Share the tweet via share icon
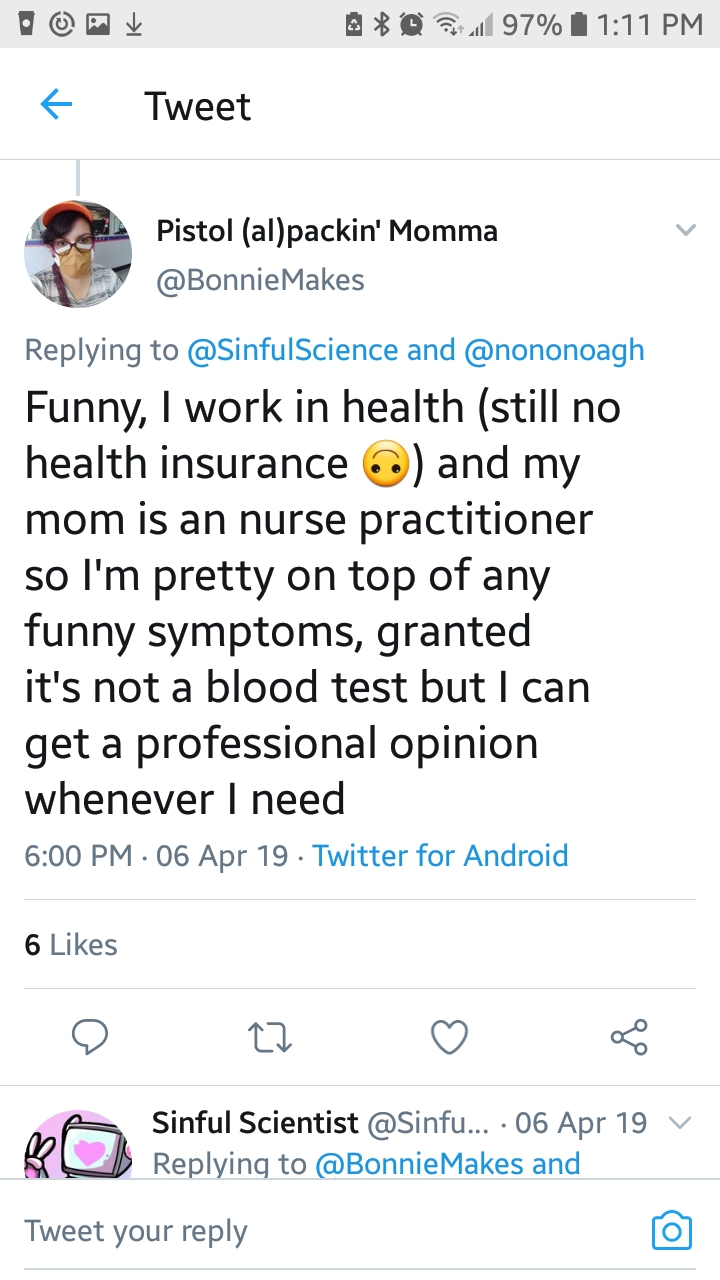Screen dimensions: 720x1280 [629, 1037]
